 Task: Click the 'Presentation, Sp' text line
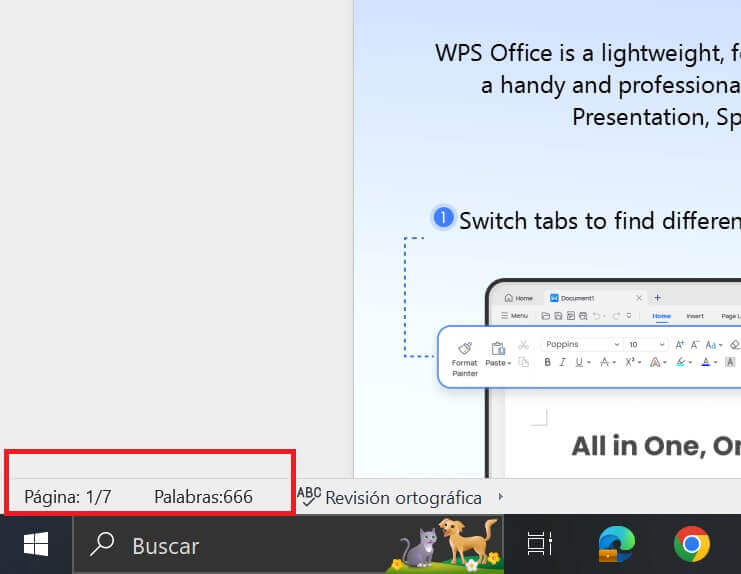coord(656,117)
